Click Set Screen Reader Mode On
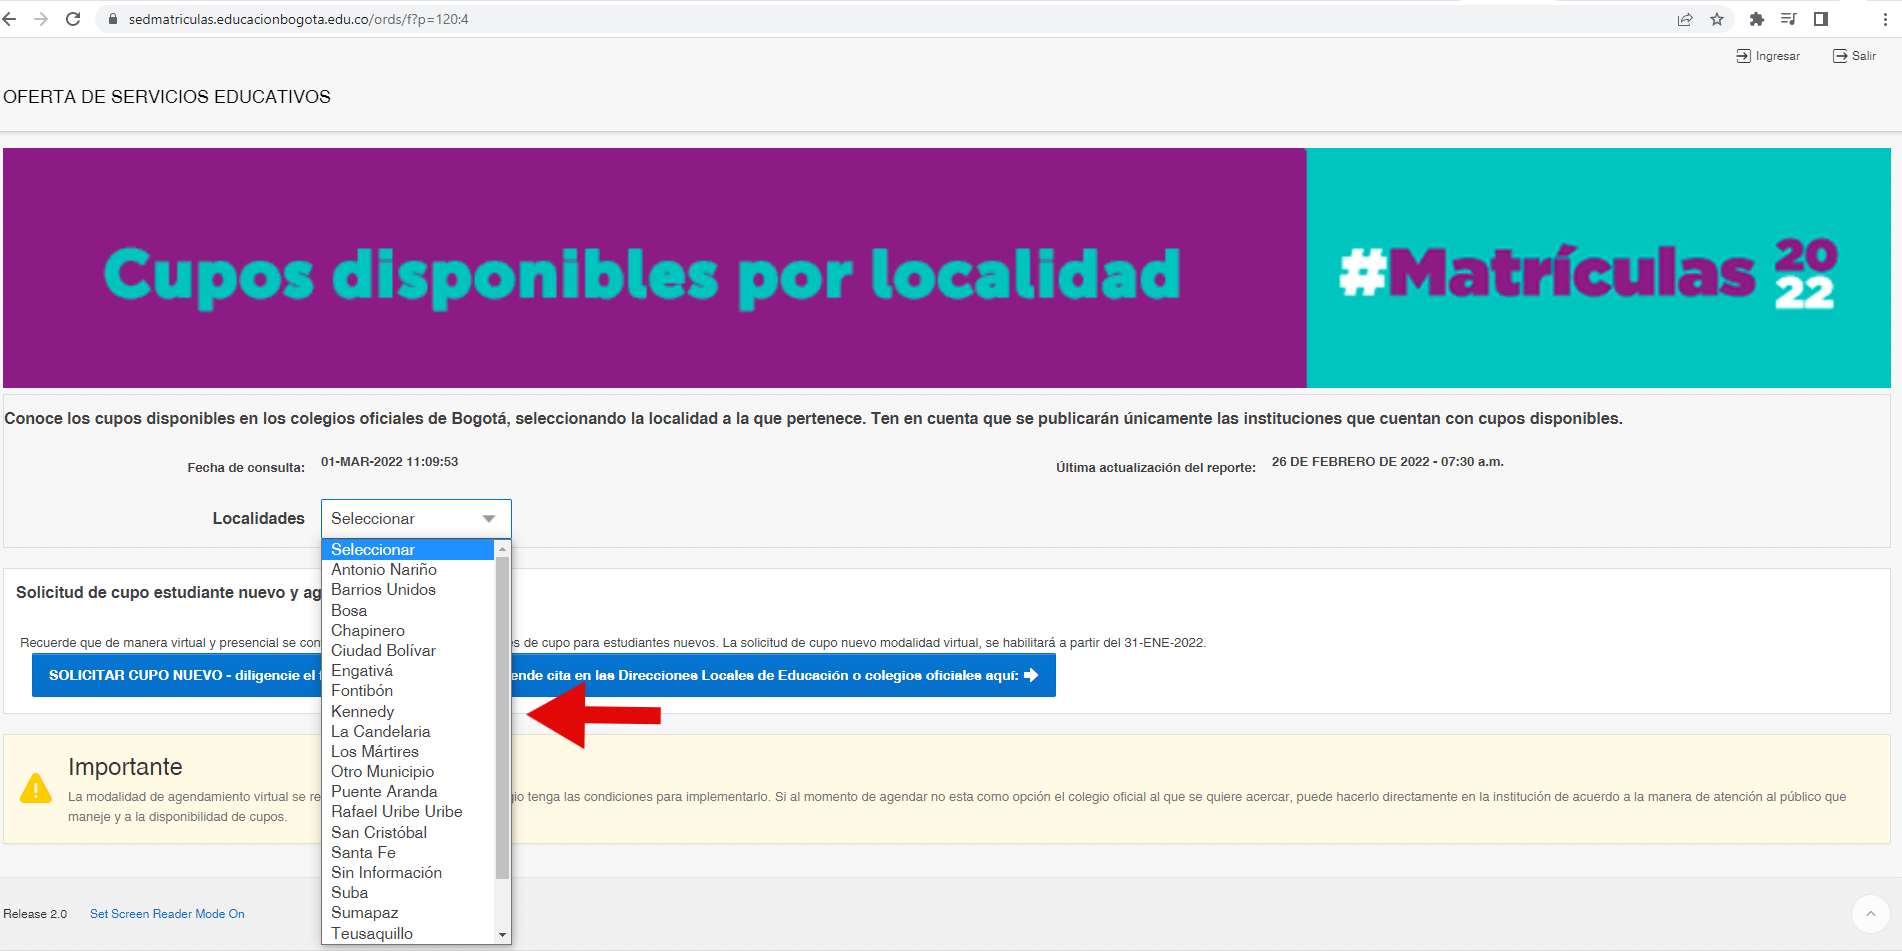 [x=167, y=914]
